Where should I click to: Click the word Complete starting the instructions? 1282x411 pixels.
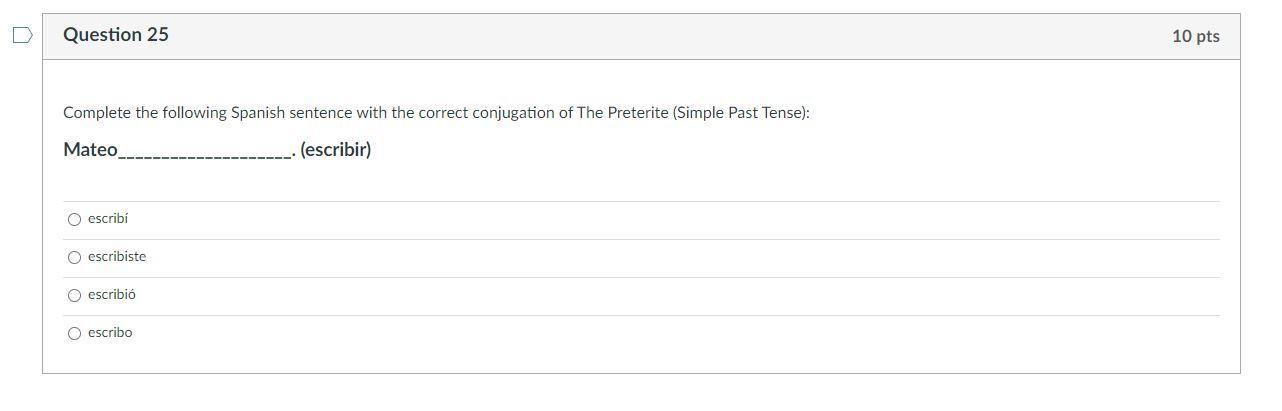click(97, 113)
